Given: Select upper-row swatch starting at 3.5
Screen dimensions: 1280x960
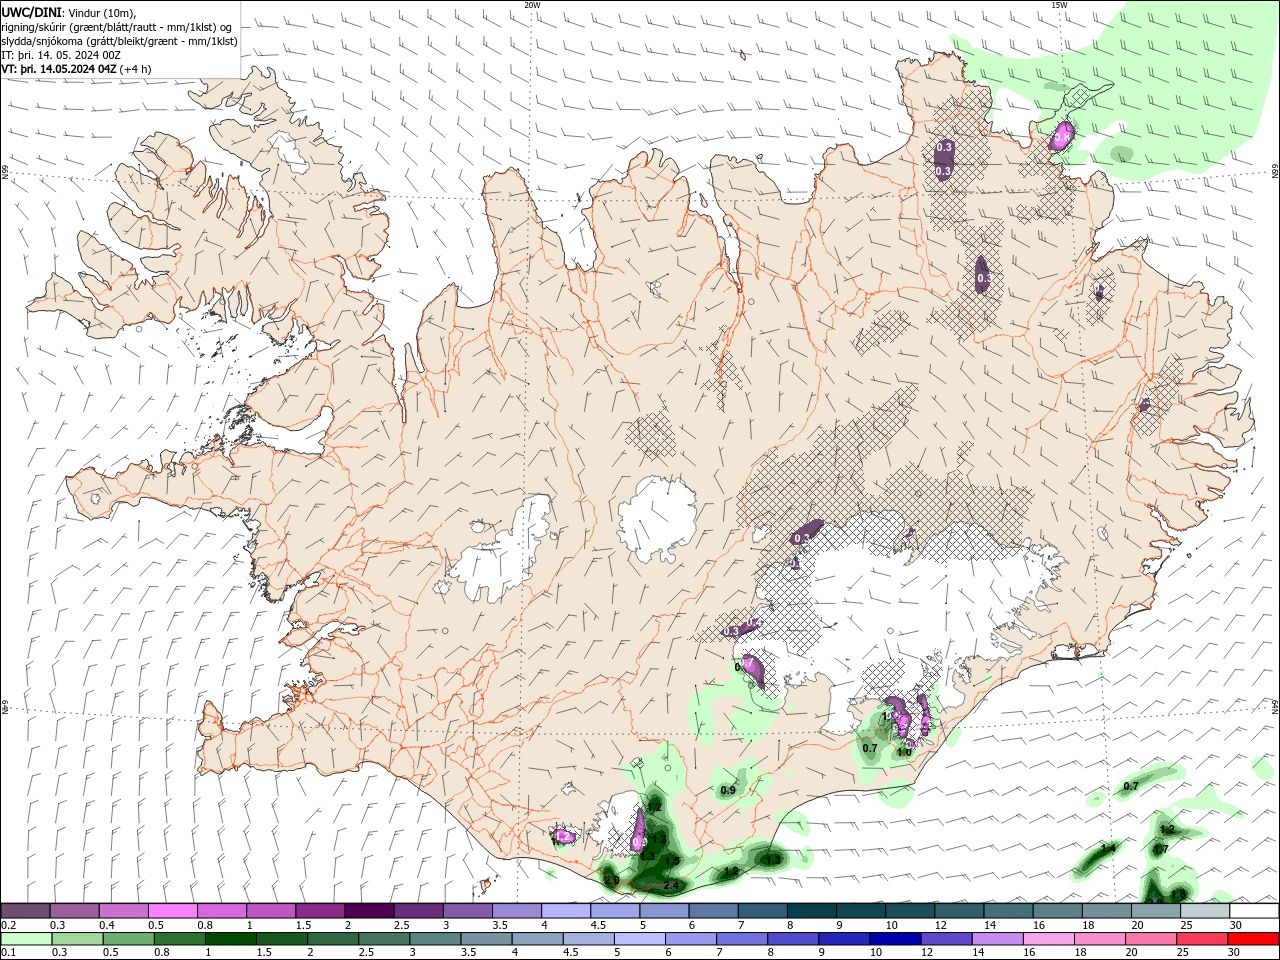Looking at the screenshot, I should pos(517,911).
